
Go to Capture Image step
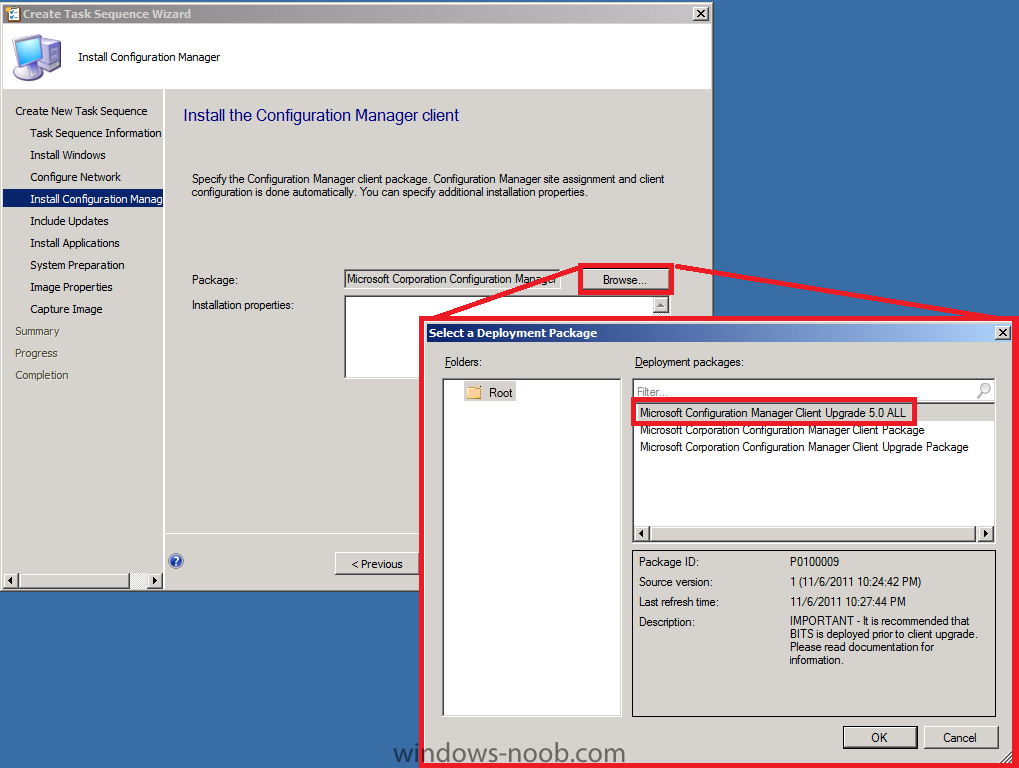[66, 309]
